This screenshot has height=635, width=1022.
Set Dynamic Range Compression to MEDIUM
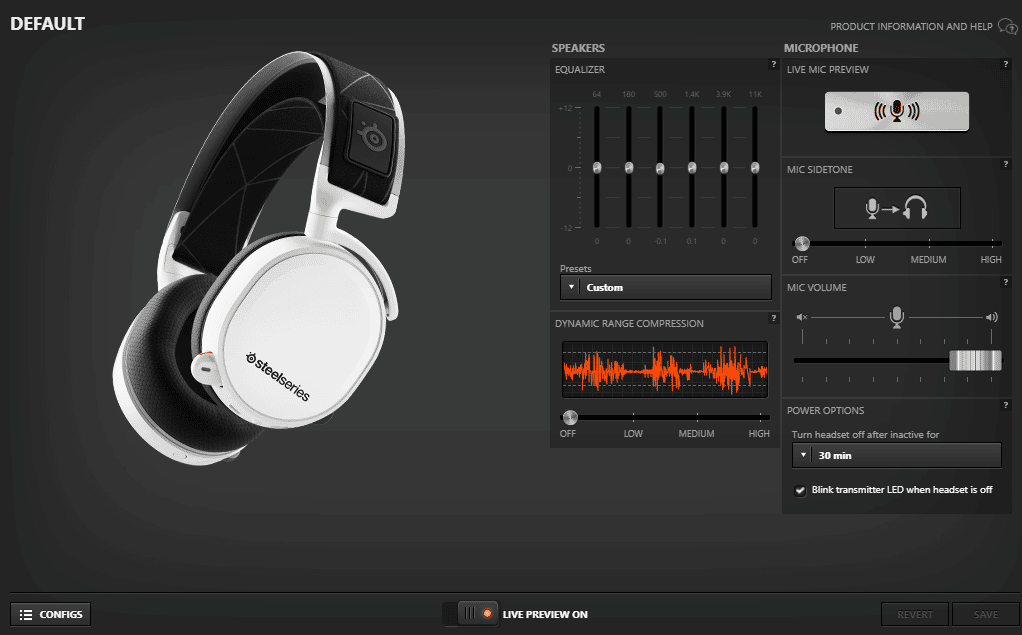(696, 417)
